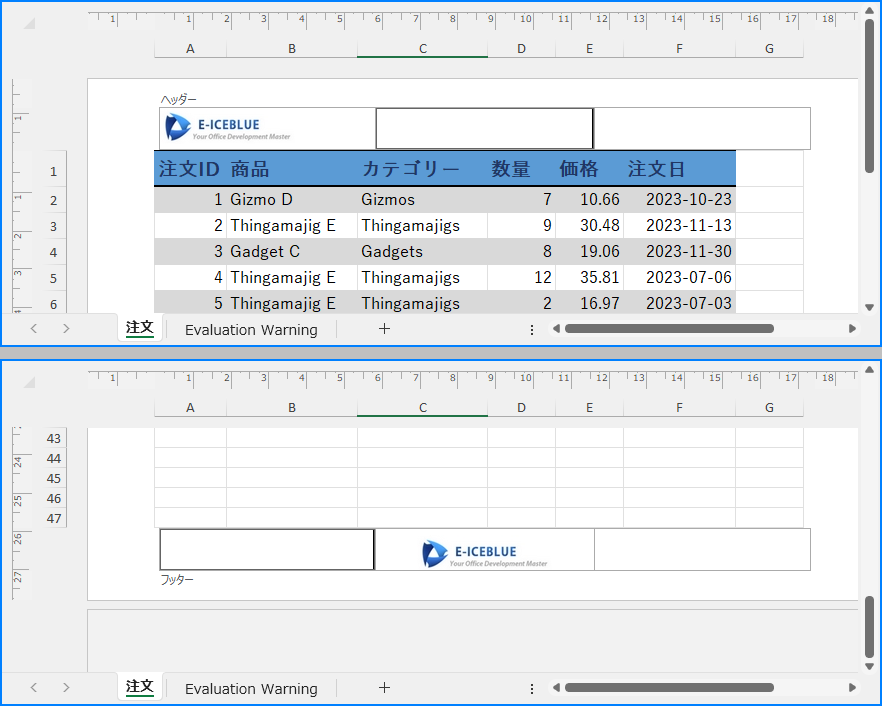The height and width of the screenshot is (706, 882).
Task: Click the top window vertical scrollbar thumb
Action: point(869,96)
